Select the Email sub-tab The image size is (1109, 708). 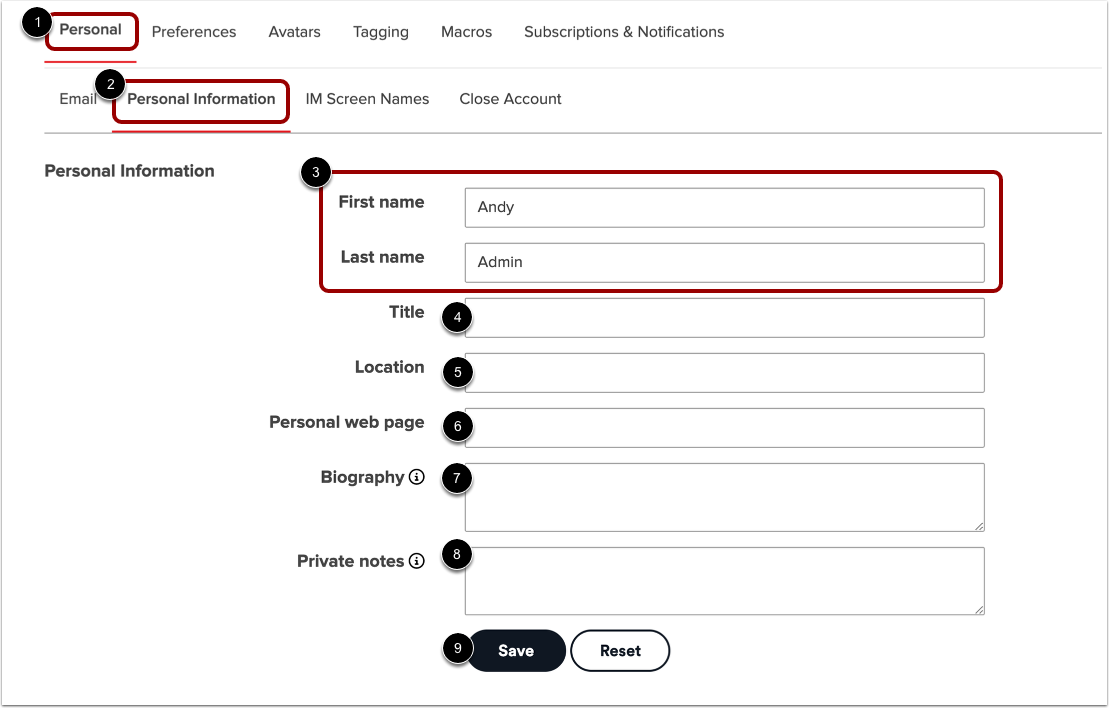click(x=78, y=98)
